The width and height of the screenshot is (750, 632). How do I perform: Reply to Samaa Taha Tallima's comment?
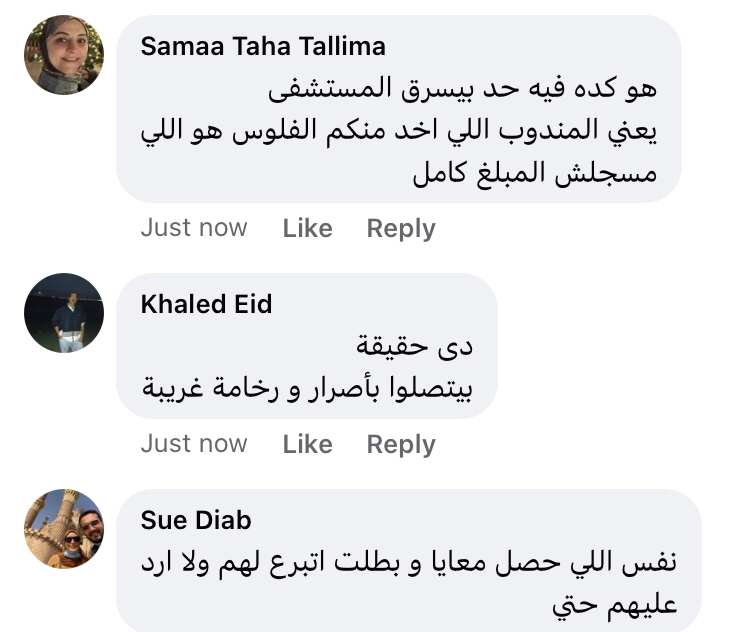click(x=401, y=229)
